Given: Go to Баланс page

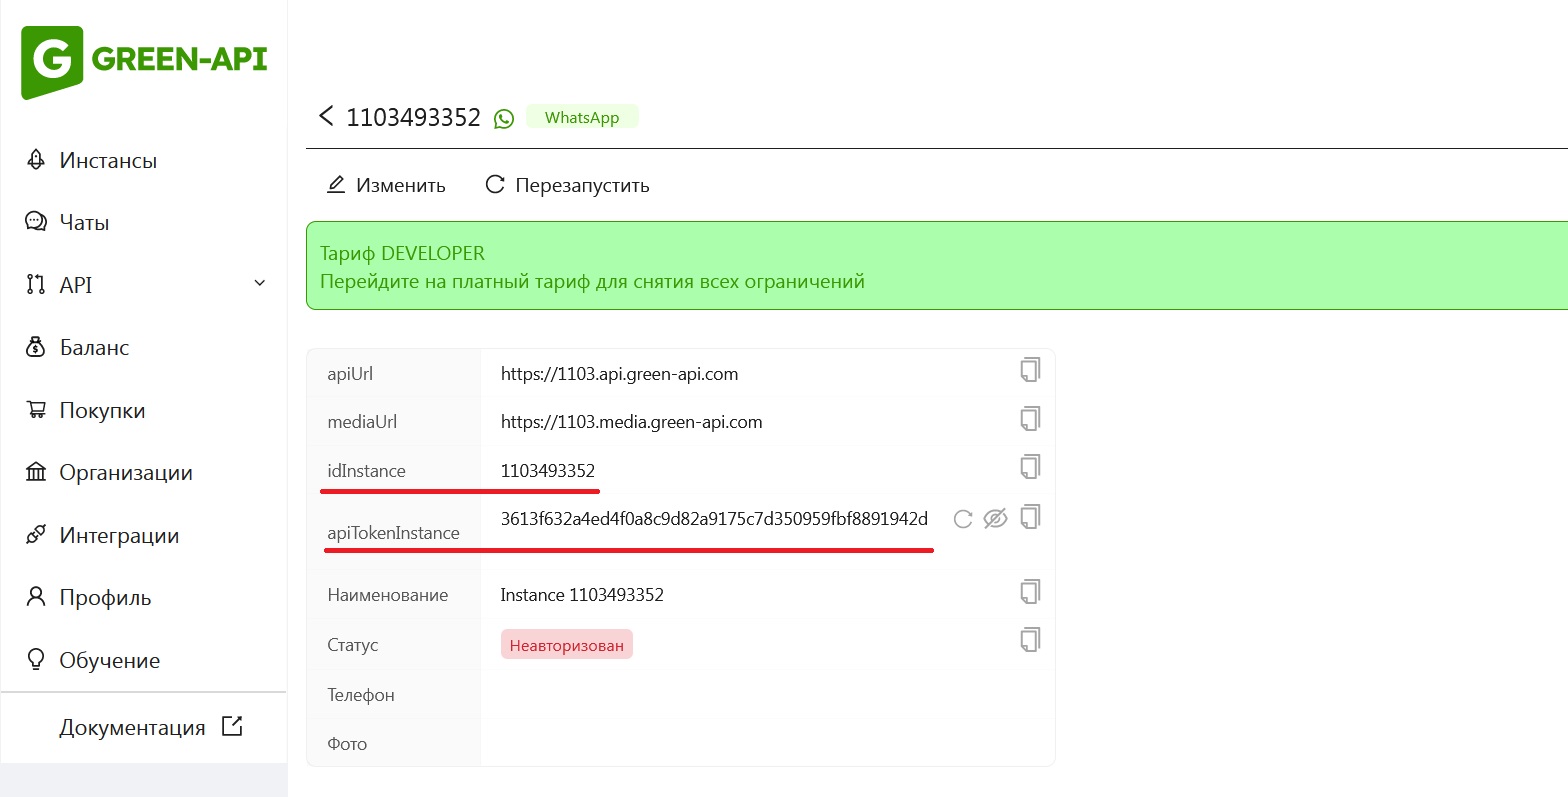Looking at the screenshot, I should point(94,348).
